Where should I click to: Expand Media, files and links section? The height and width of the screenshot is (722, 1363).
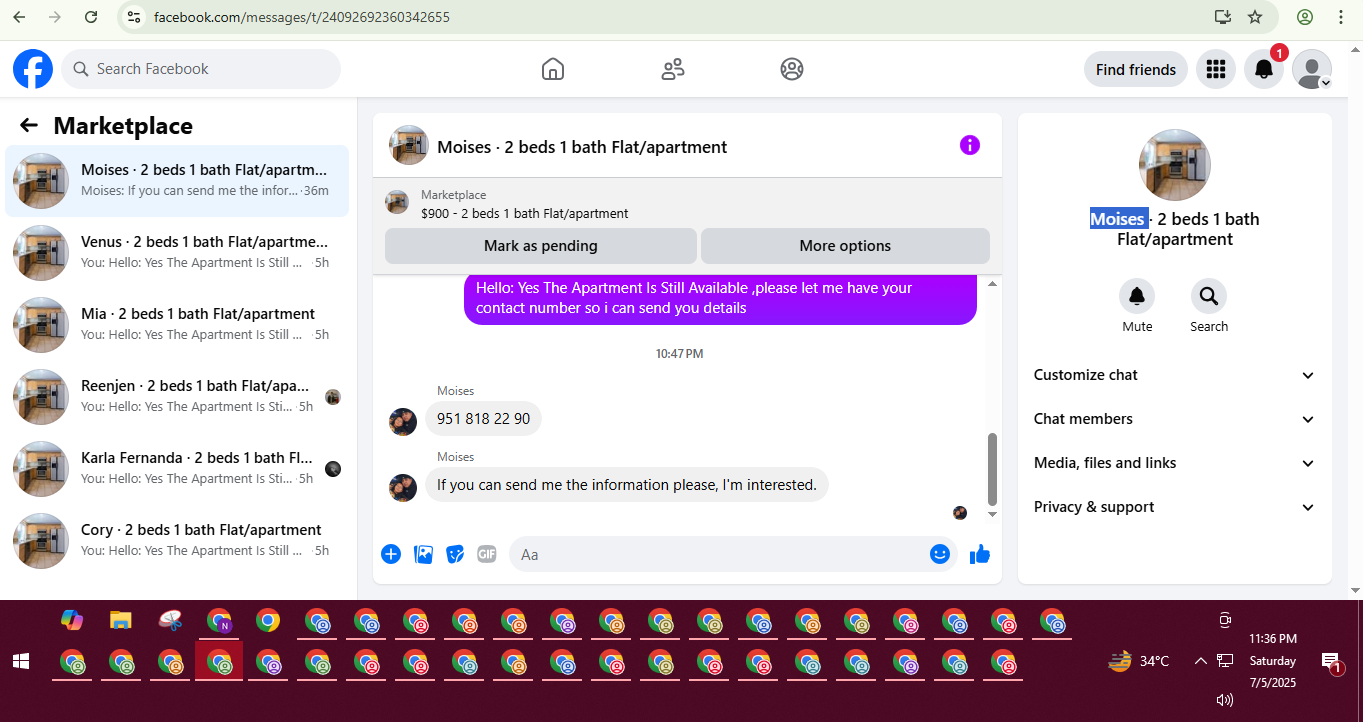1175,463
